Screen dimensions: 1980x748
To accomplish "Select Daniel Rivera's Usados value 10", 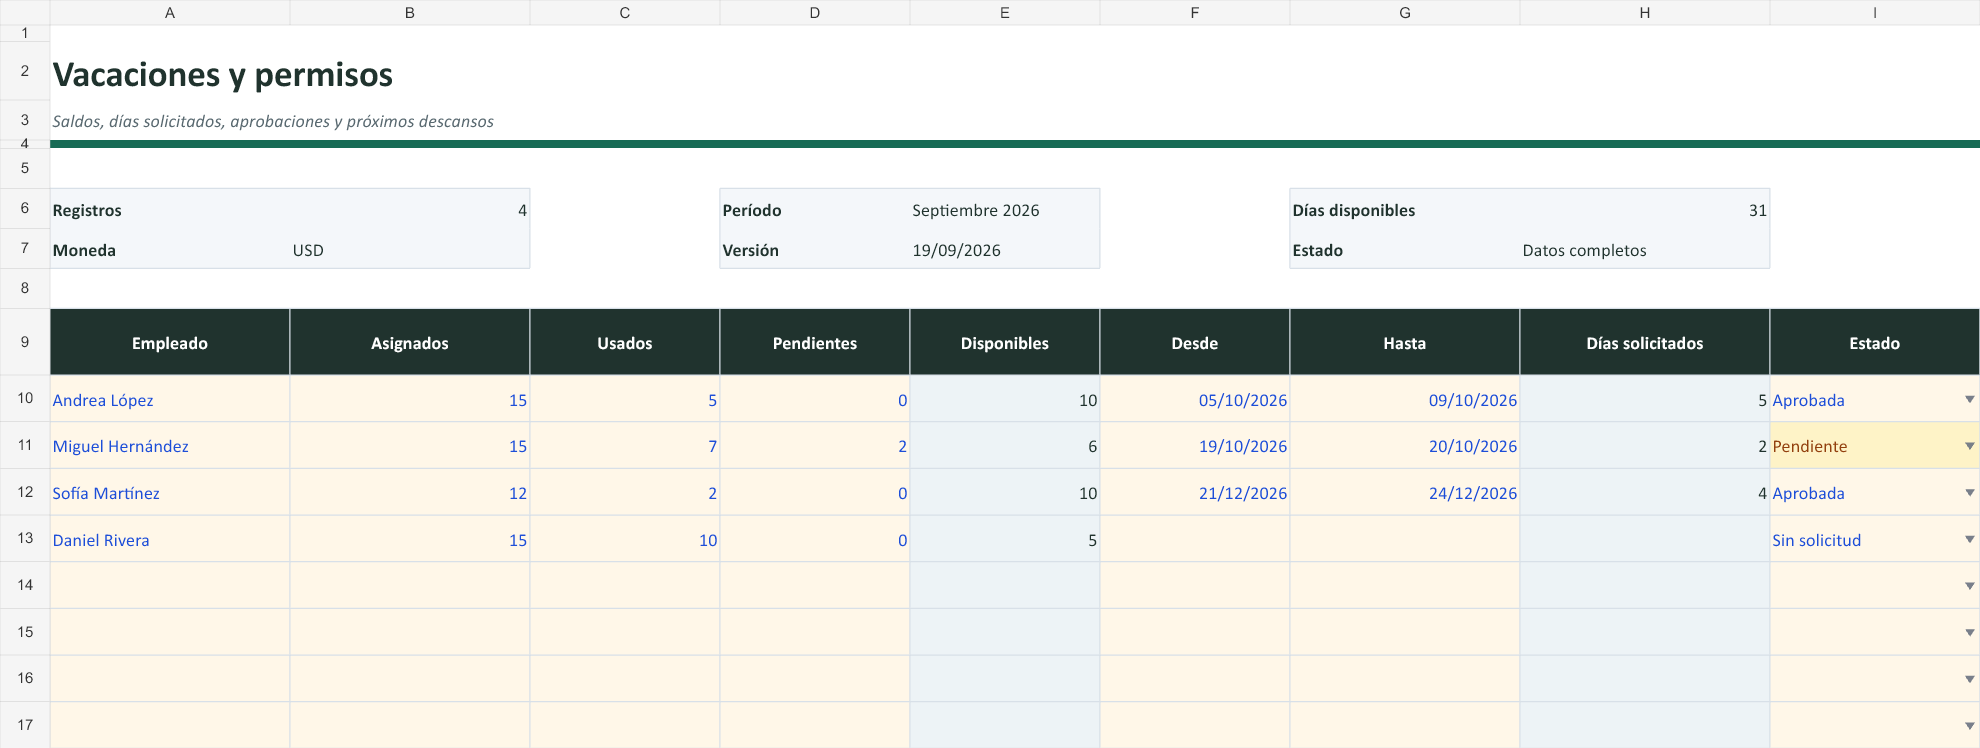I will click(625, 539).
